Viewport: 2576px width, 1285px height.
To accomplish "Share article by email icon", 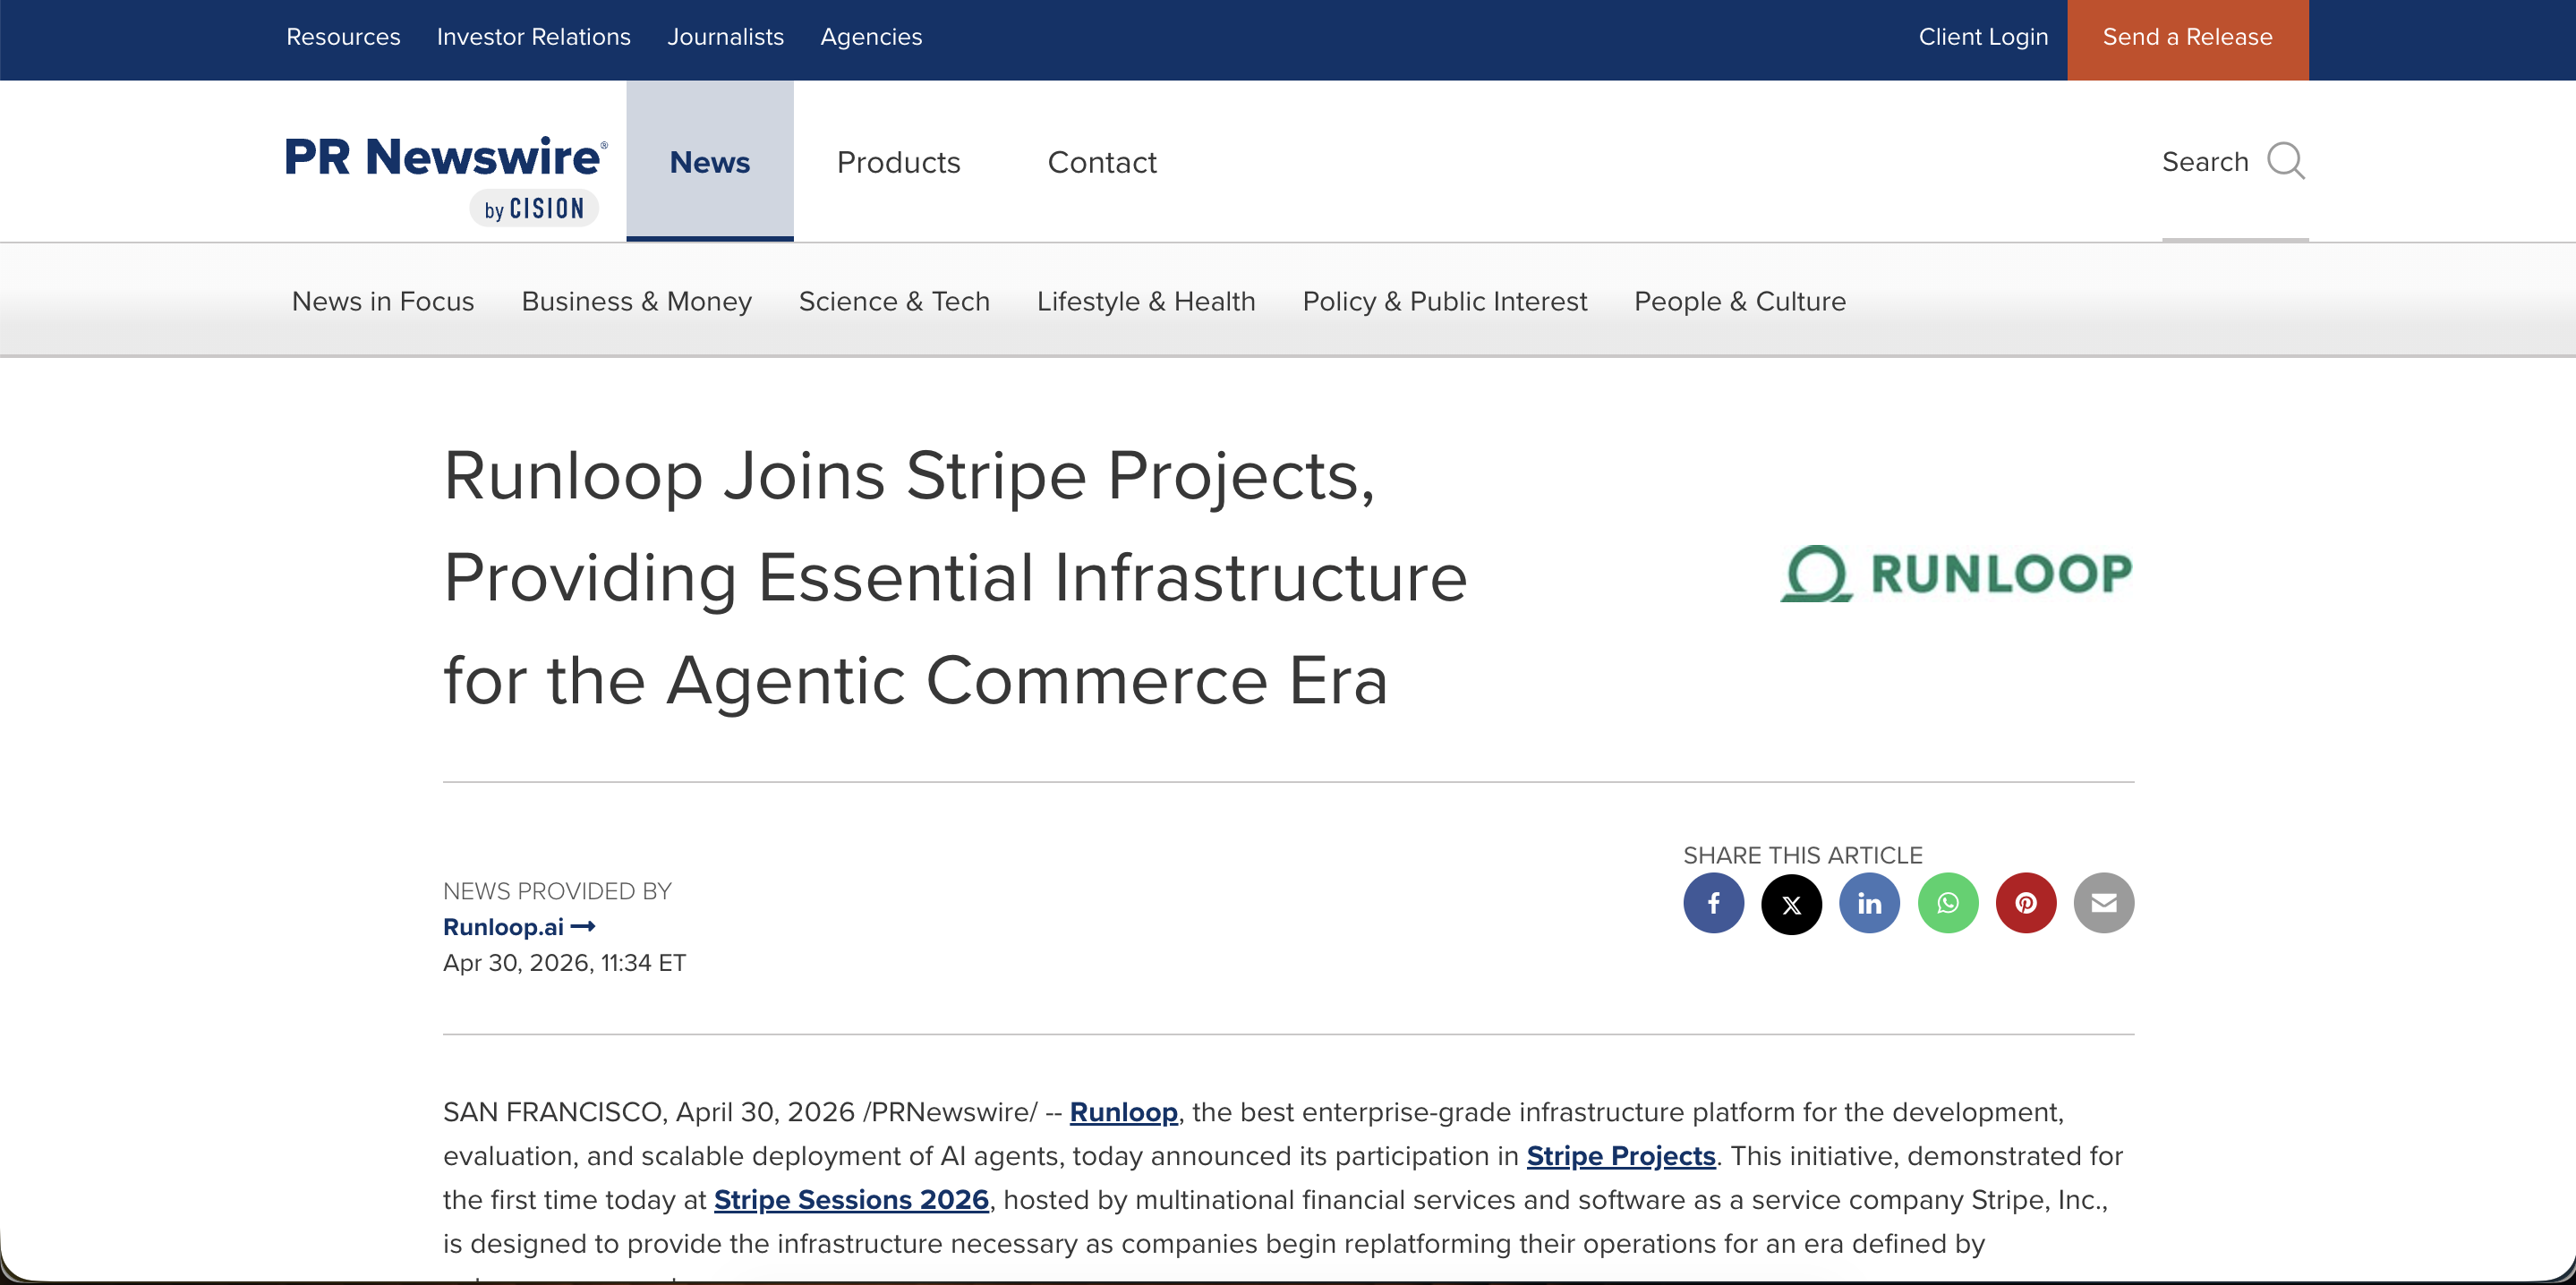I will 2103,903.
